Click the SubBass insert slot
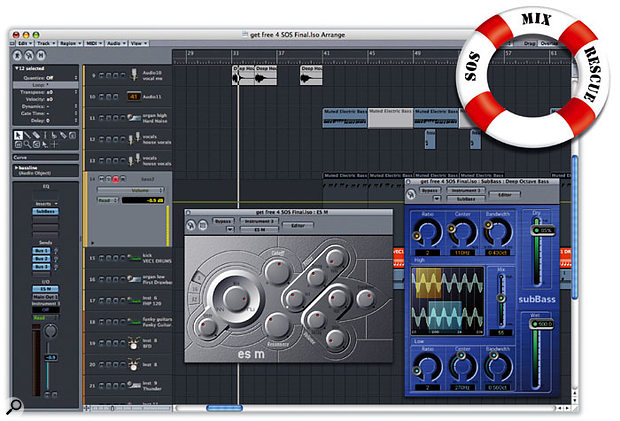 click(x=45, y=211)
